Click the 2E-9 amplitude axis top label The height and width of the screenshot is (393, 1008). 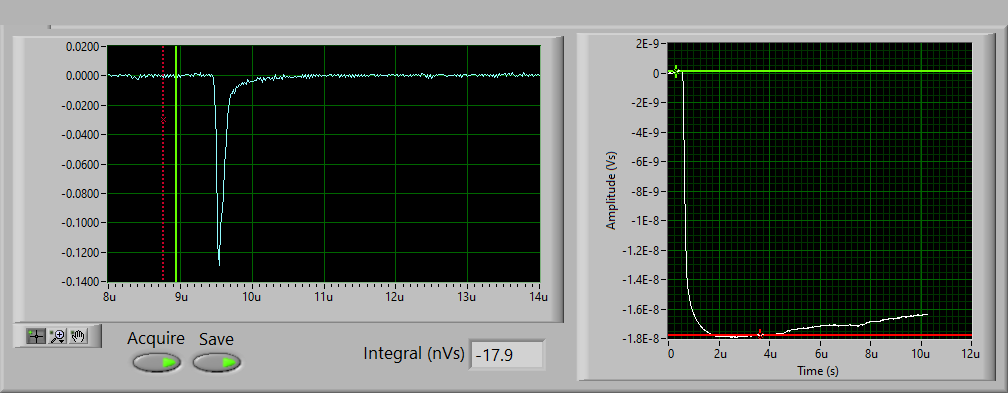pos(649,44)
